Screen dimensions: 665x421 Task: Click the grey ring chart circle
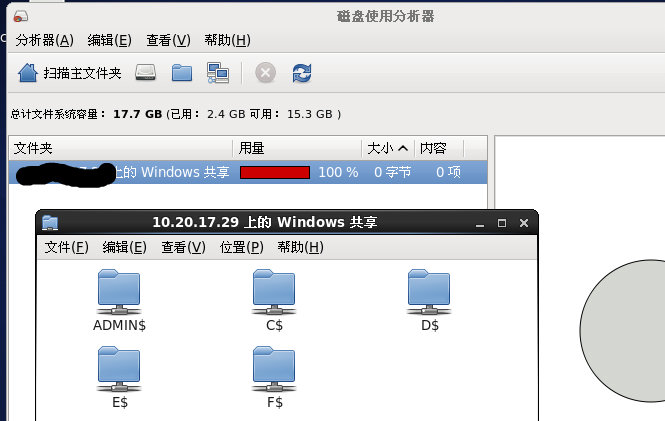tap(623, 331)
